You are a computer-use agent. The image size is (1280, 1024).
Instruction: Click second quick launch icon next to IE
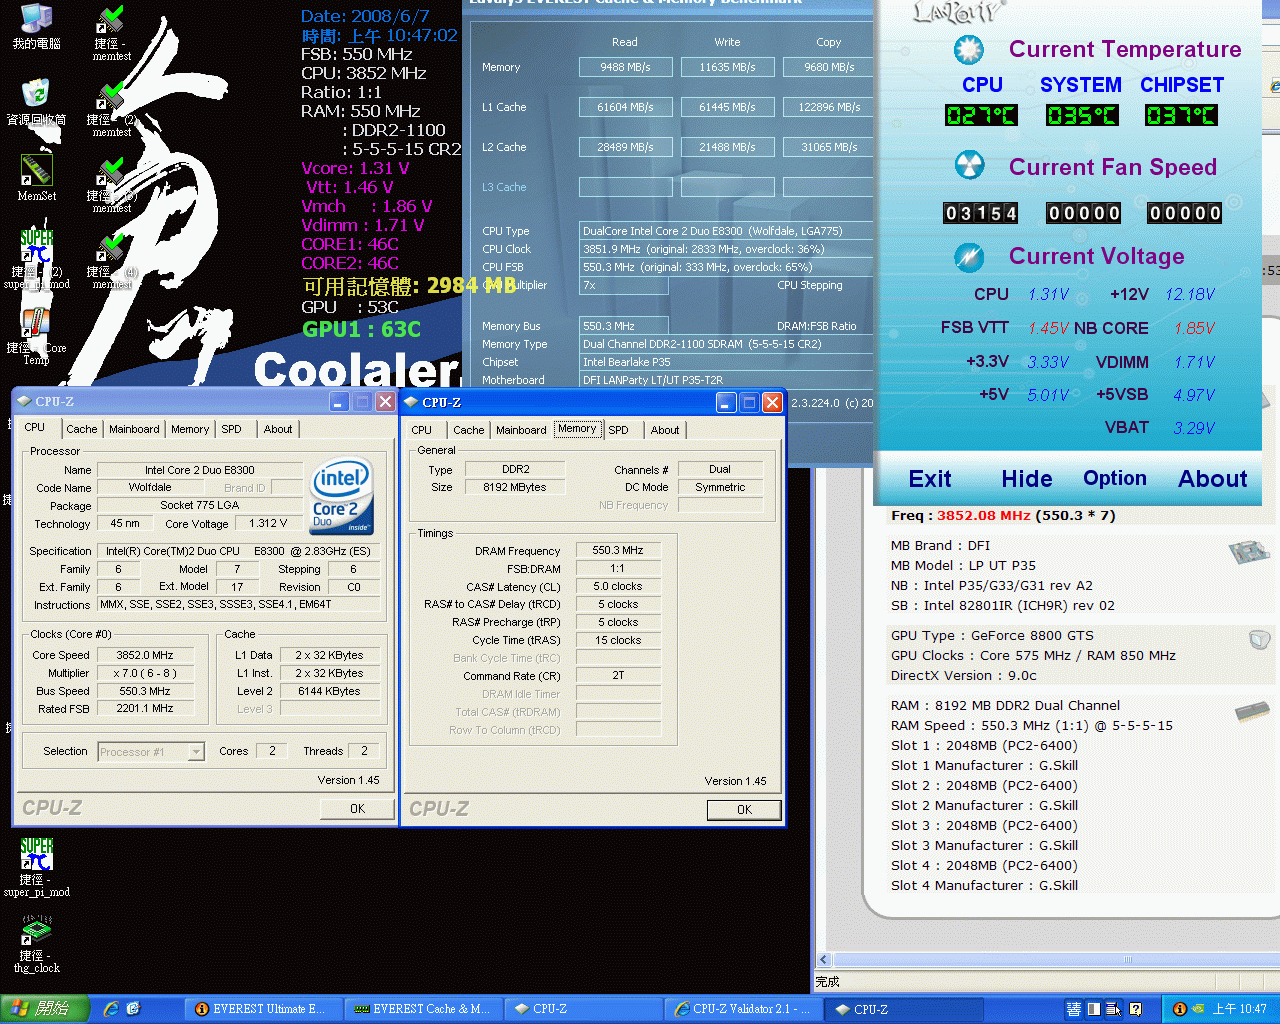133,1009
